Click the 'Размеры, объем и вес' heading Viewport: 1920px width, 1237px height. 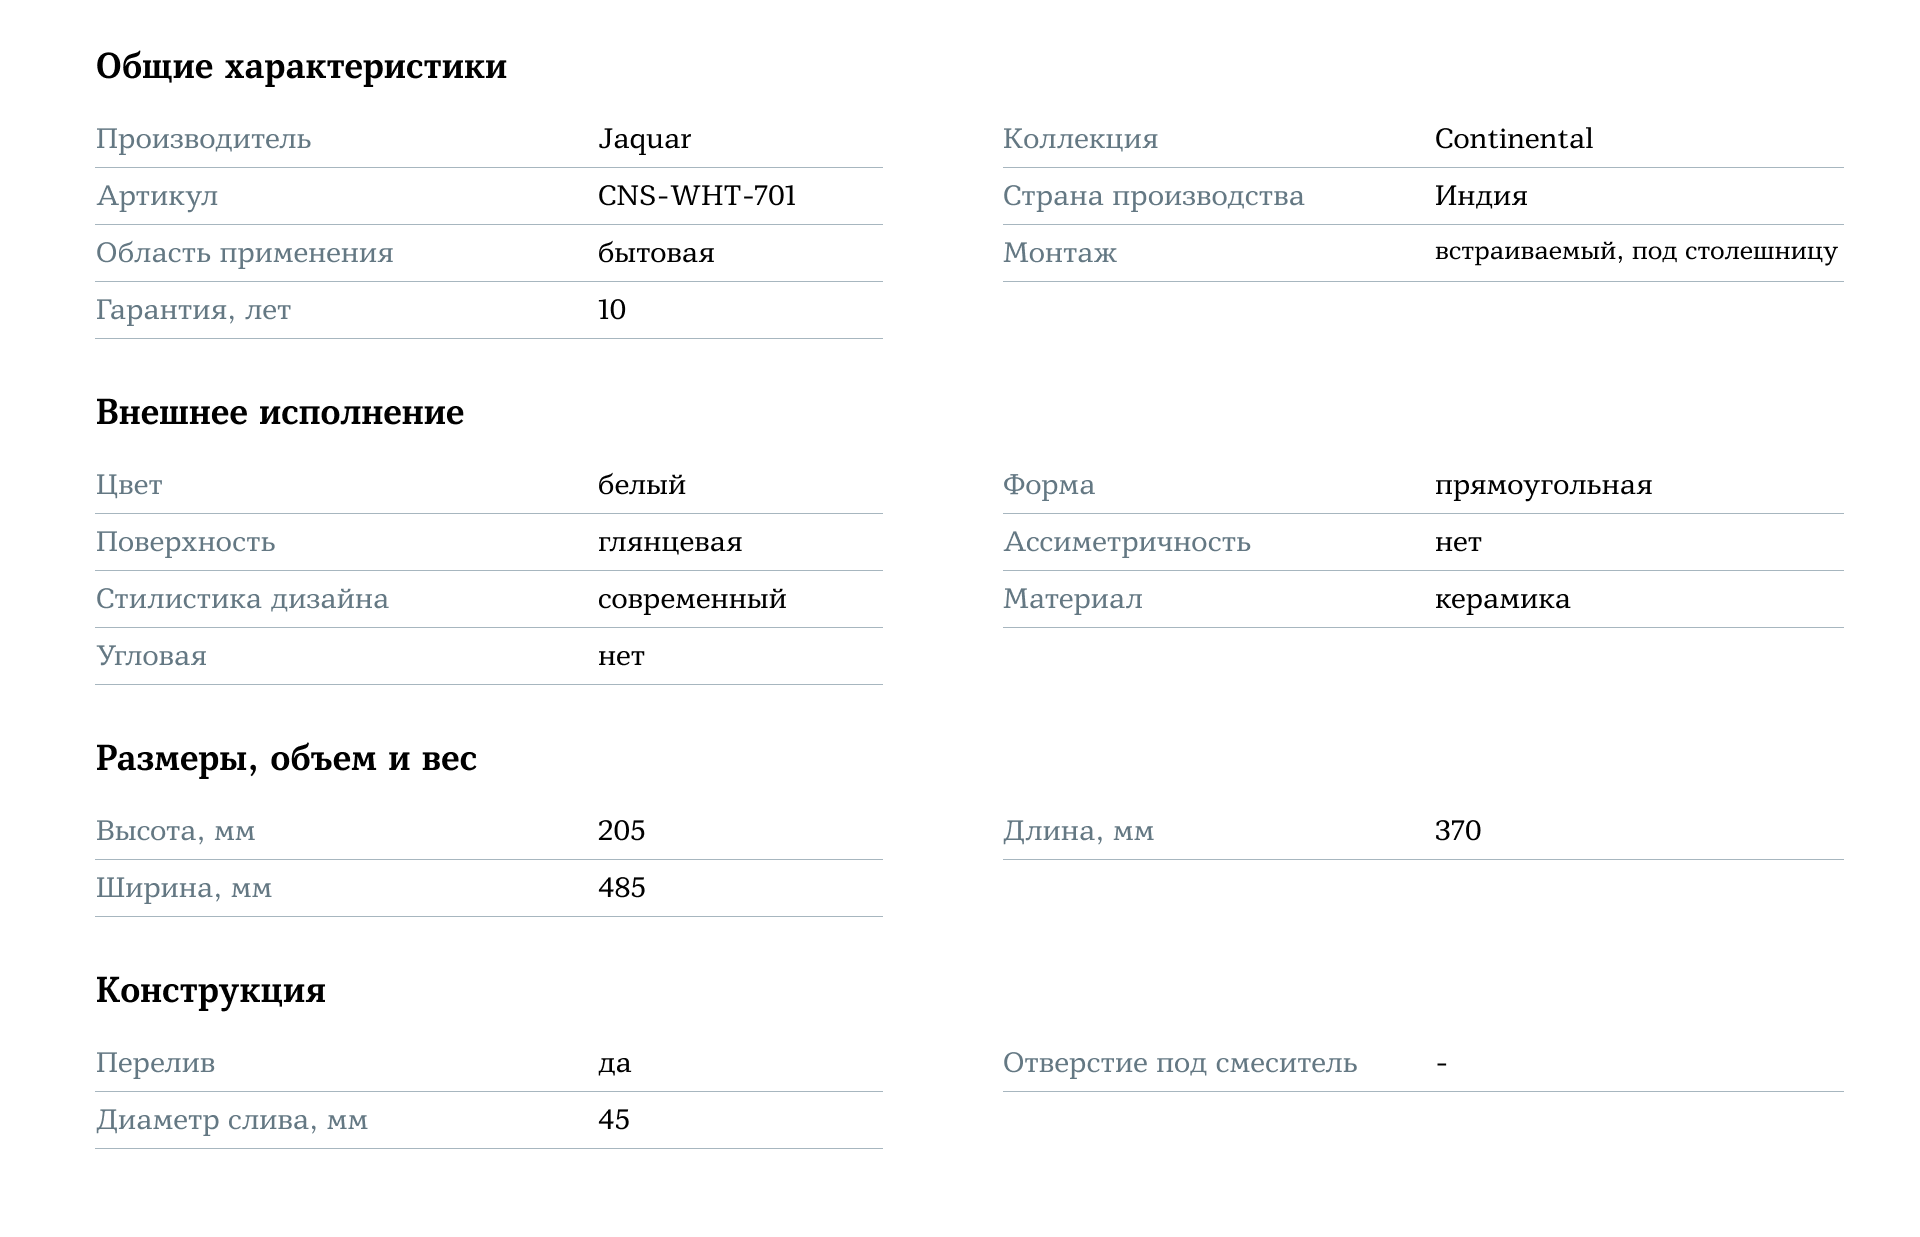pyautogui.click(x=286, y=759)
